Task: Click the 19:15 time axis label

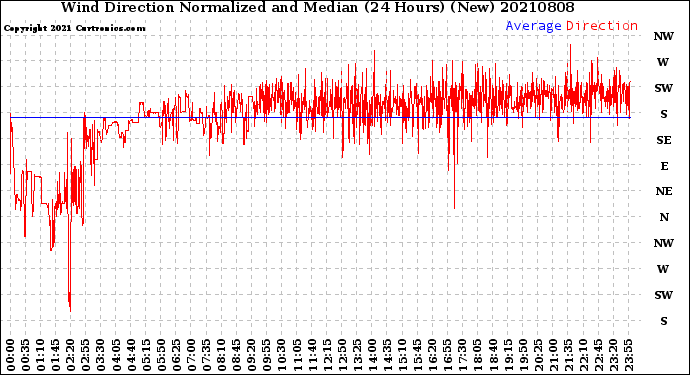Action: click(508, 355)
